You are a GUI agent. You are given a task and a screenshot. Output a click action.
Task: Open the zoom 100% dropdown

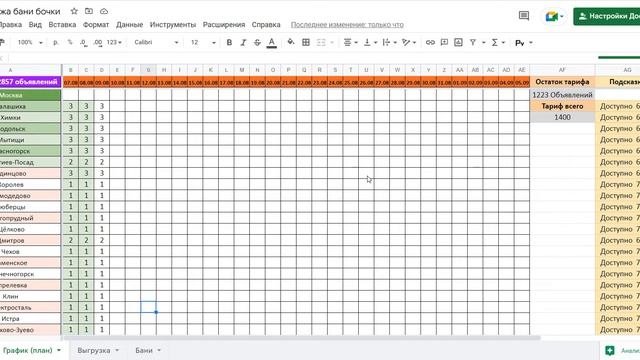pos(30,42)
